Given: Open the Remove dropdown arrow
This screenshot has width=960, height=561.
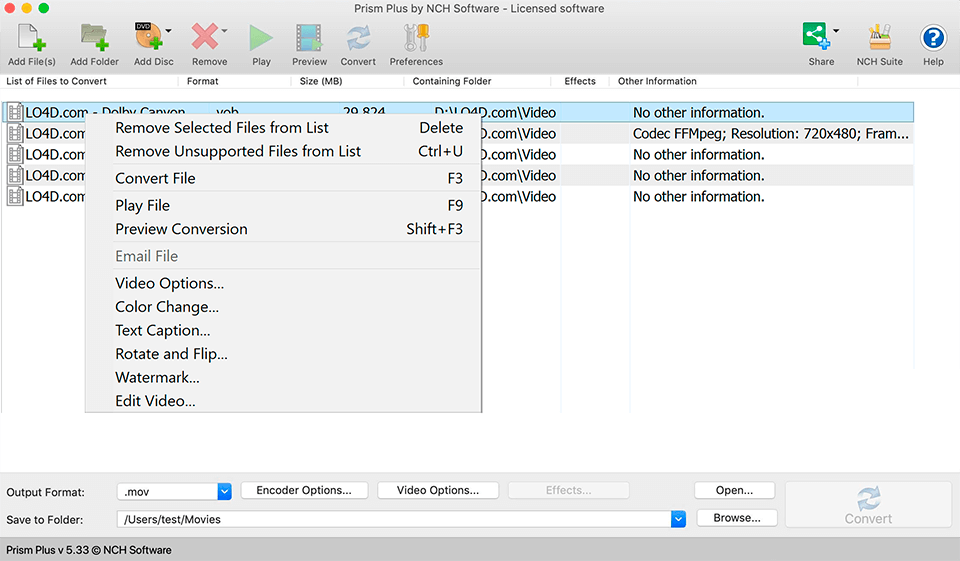Looking at the screenshot, I should tap(224, 31).
